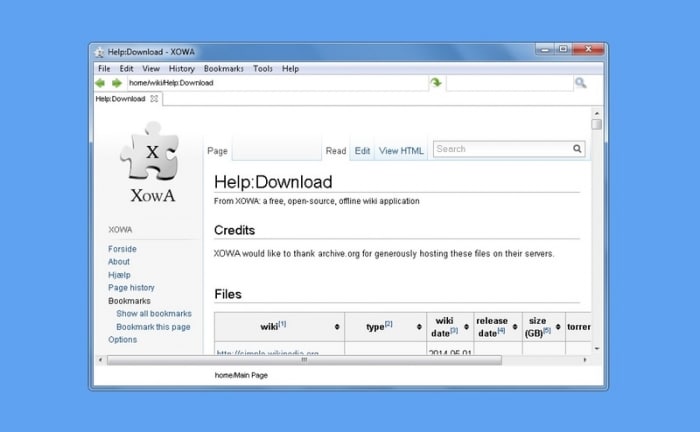Open the Page history link
The image size is (700, 432).
[x=131, y=288]
